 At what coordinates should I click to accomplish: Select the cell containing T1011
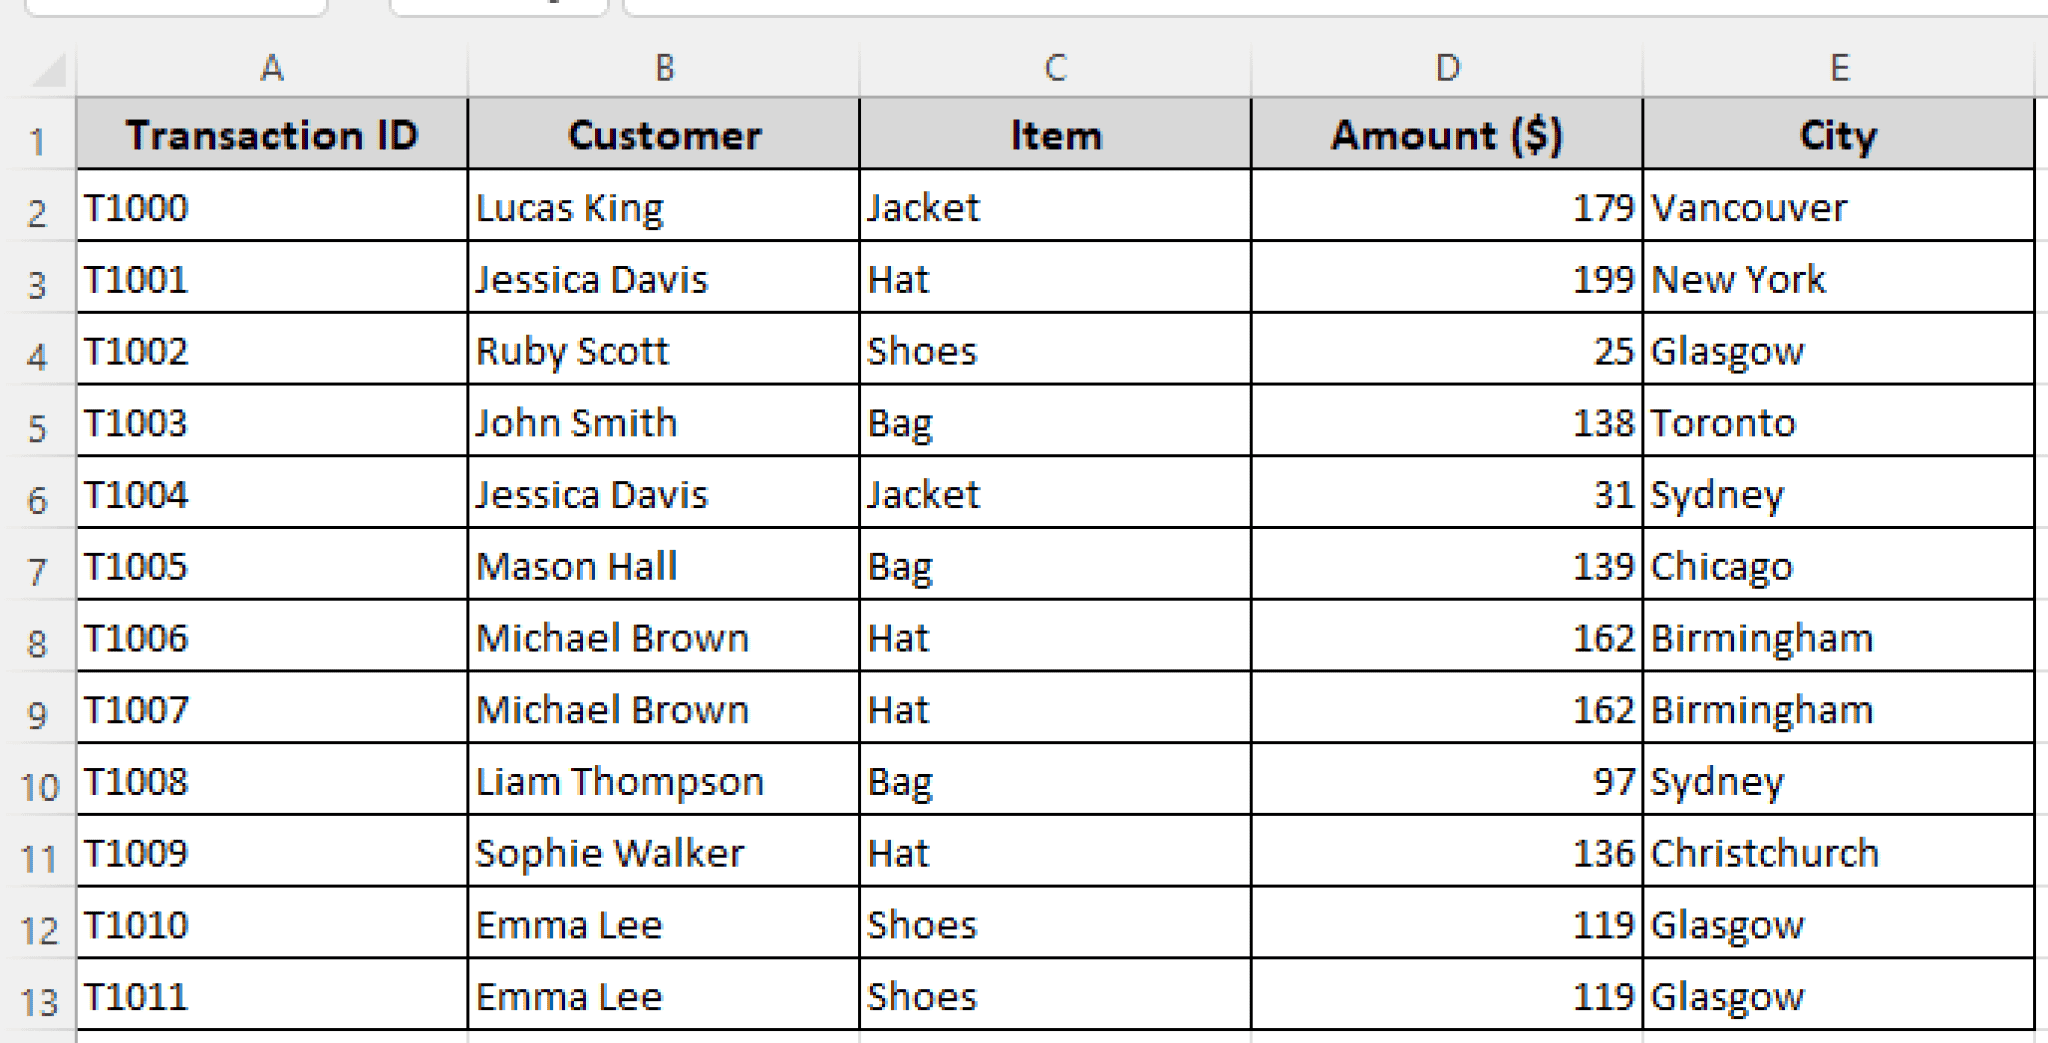(x=270, y=995)
